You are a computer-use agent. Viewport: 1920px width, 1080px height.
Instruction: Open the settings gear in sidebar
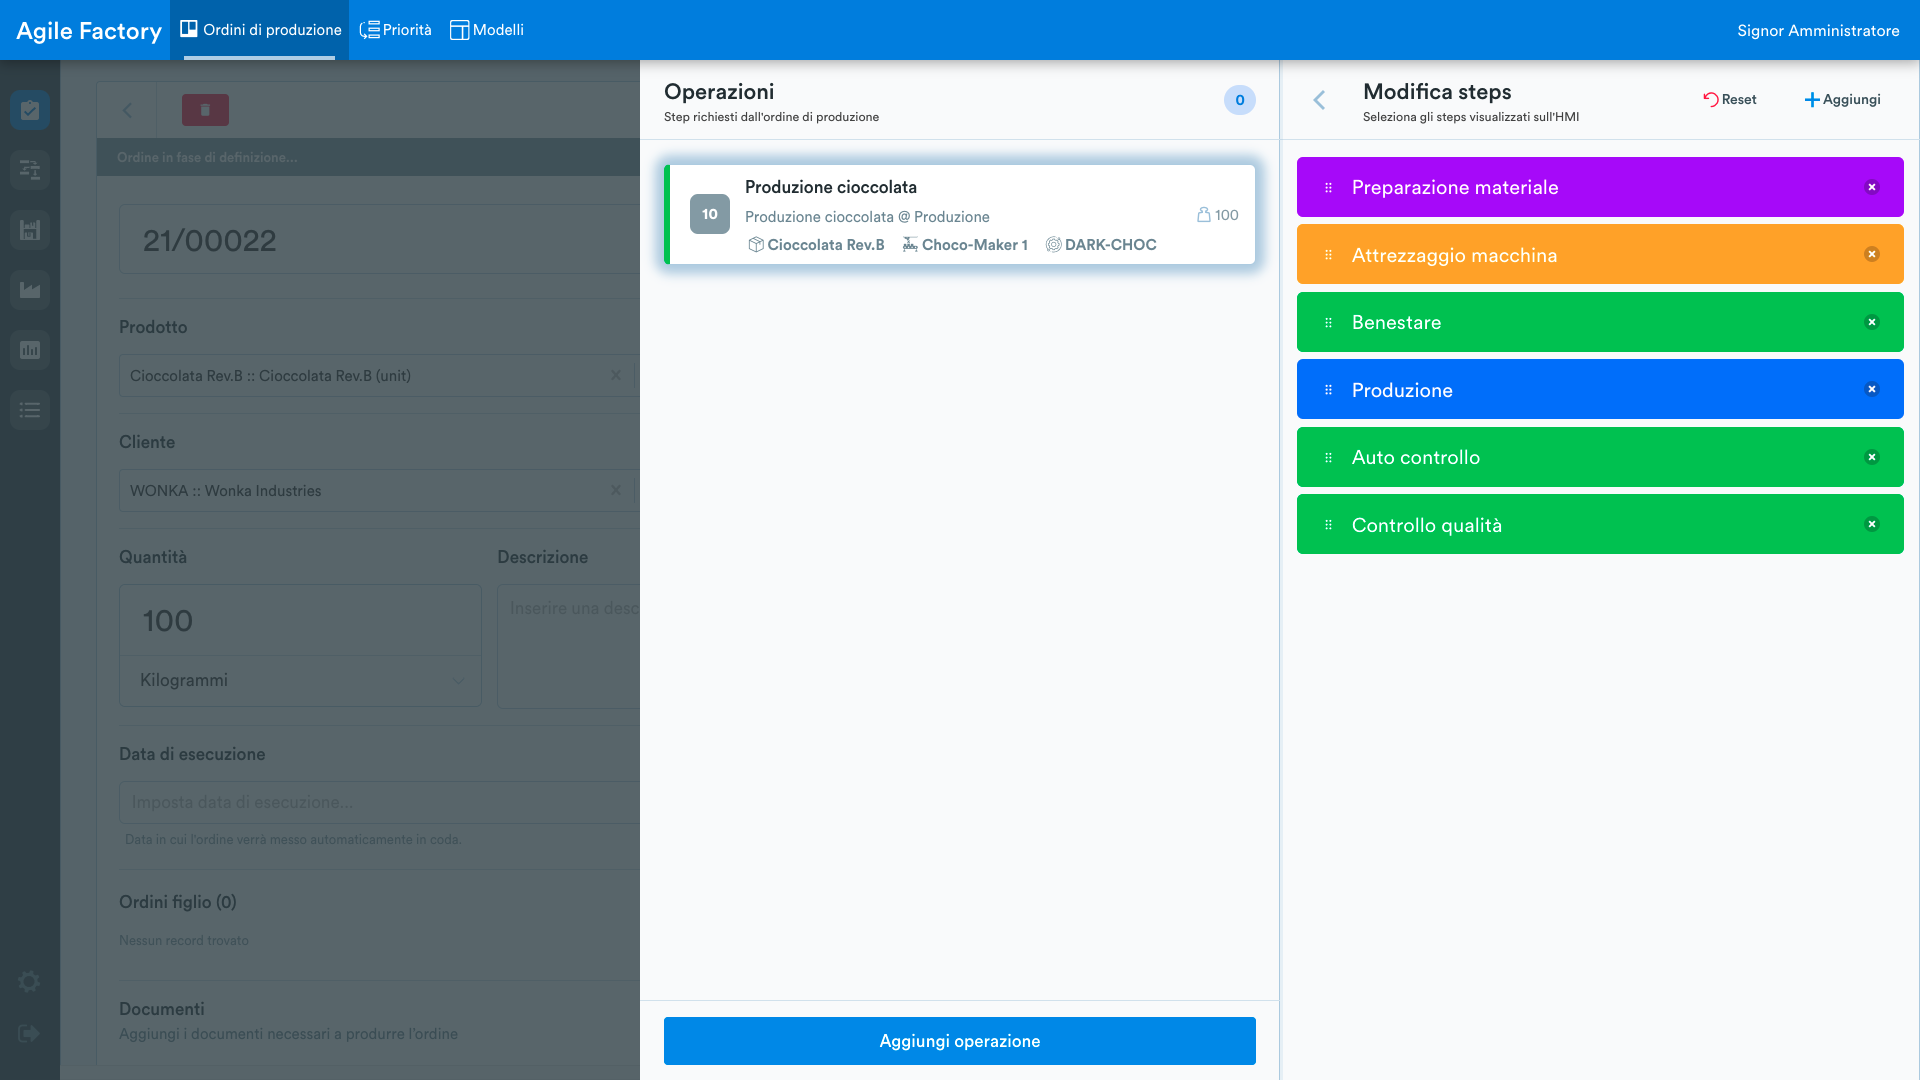pos(29,982)
